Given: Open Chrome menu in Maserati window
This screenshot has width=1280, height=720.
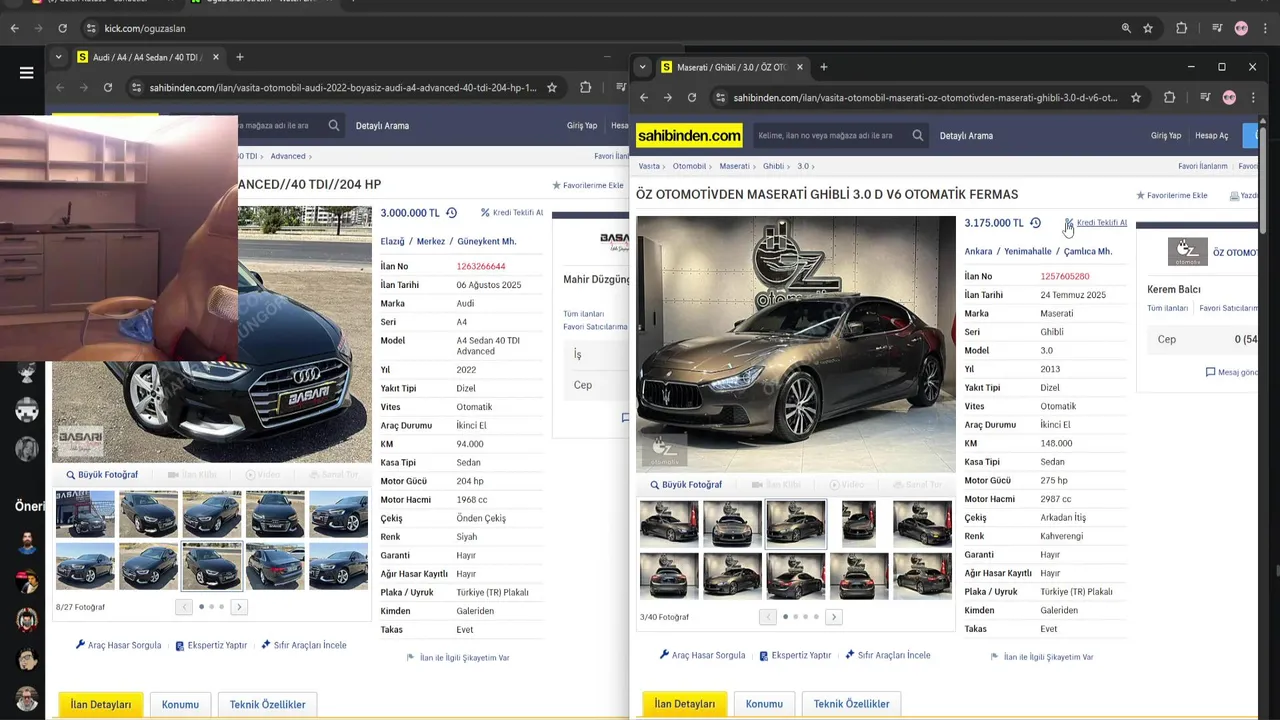Looking at the screenshot, I should click(x=1253, y=97).
